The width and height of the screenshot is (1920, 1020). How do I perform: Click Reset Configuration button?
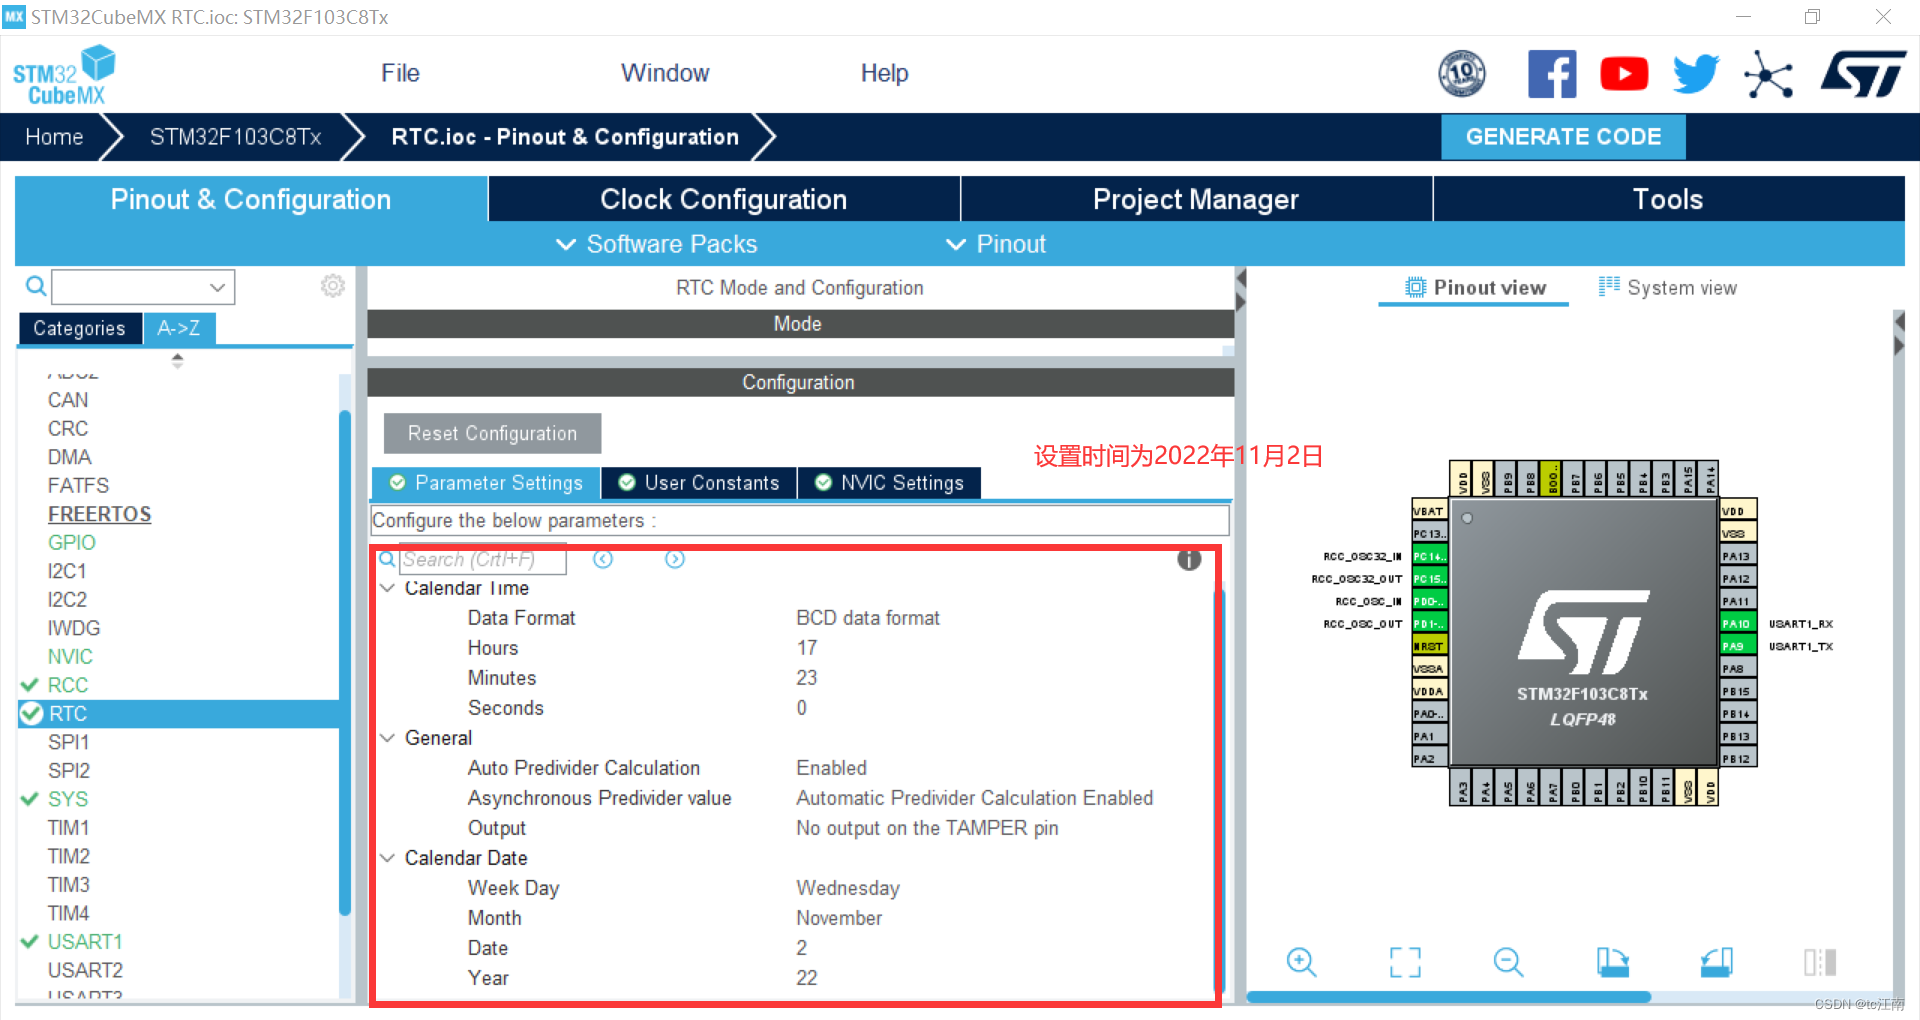(492, 433)
